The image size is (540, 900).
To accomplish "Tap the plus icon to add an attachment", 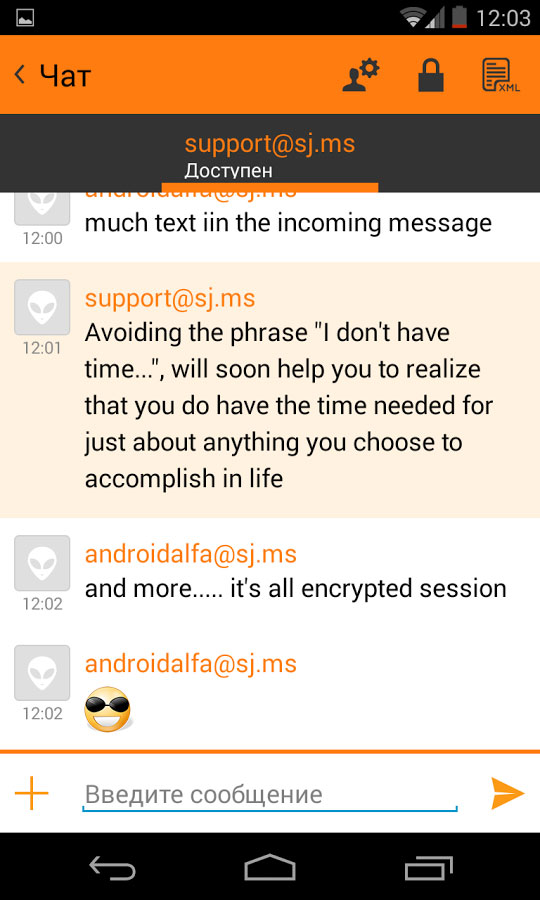I will tap(32, 793).
